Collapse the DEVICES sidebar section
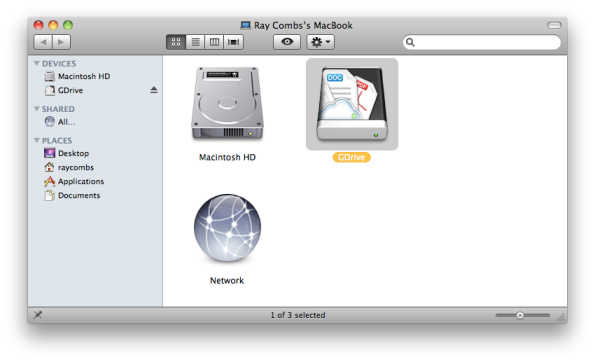Viewport: 595px width, 362px height. coord(37,63)
